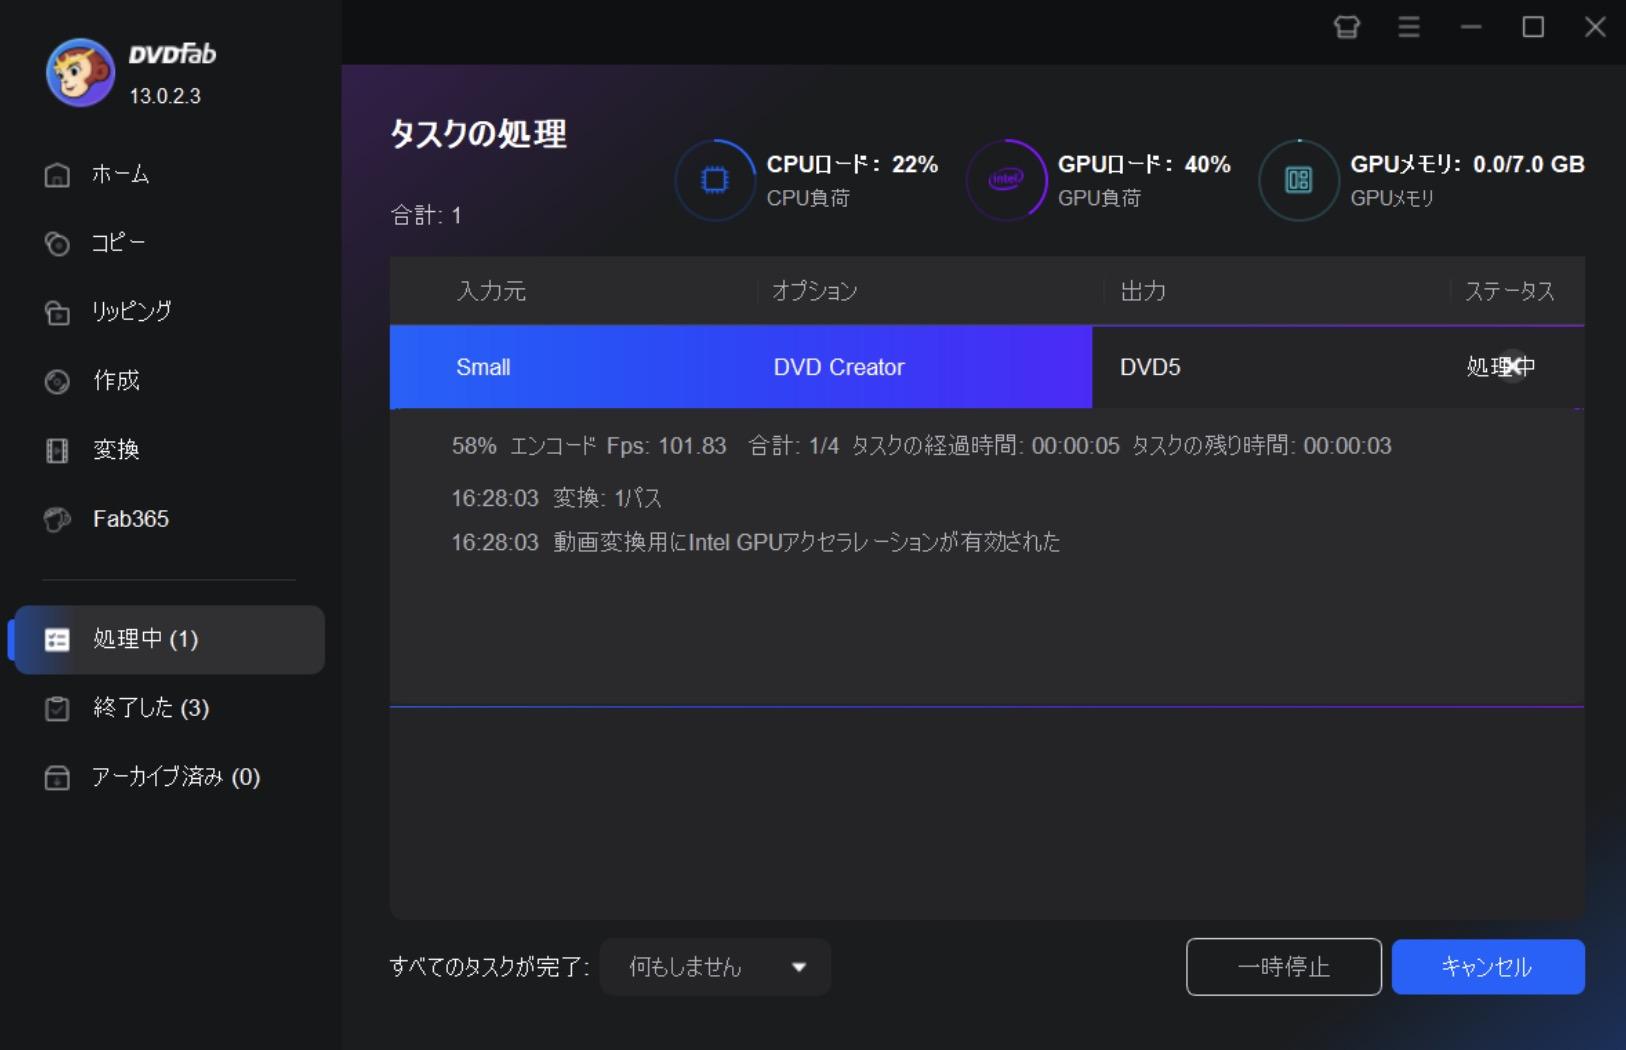Select 作成 in the sidebar
This screenshot has height=1050, width=1626.
(x=116, y=381)
